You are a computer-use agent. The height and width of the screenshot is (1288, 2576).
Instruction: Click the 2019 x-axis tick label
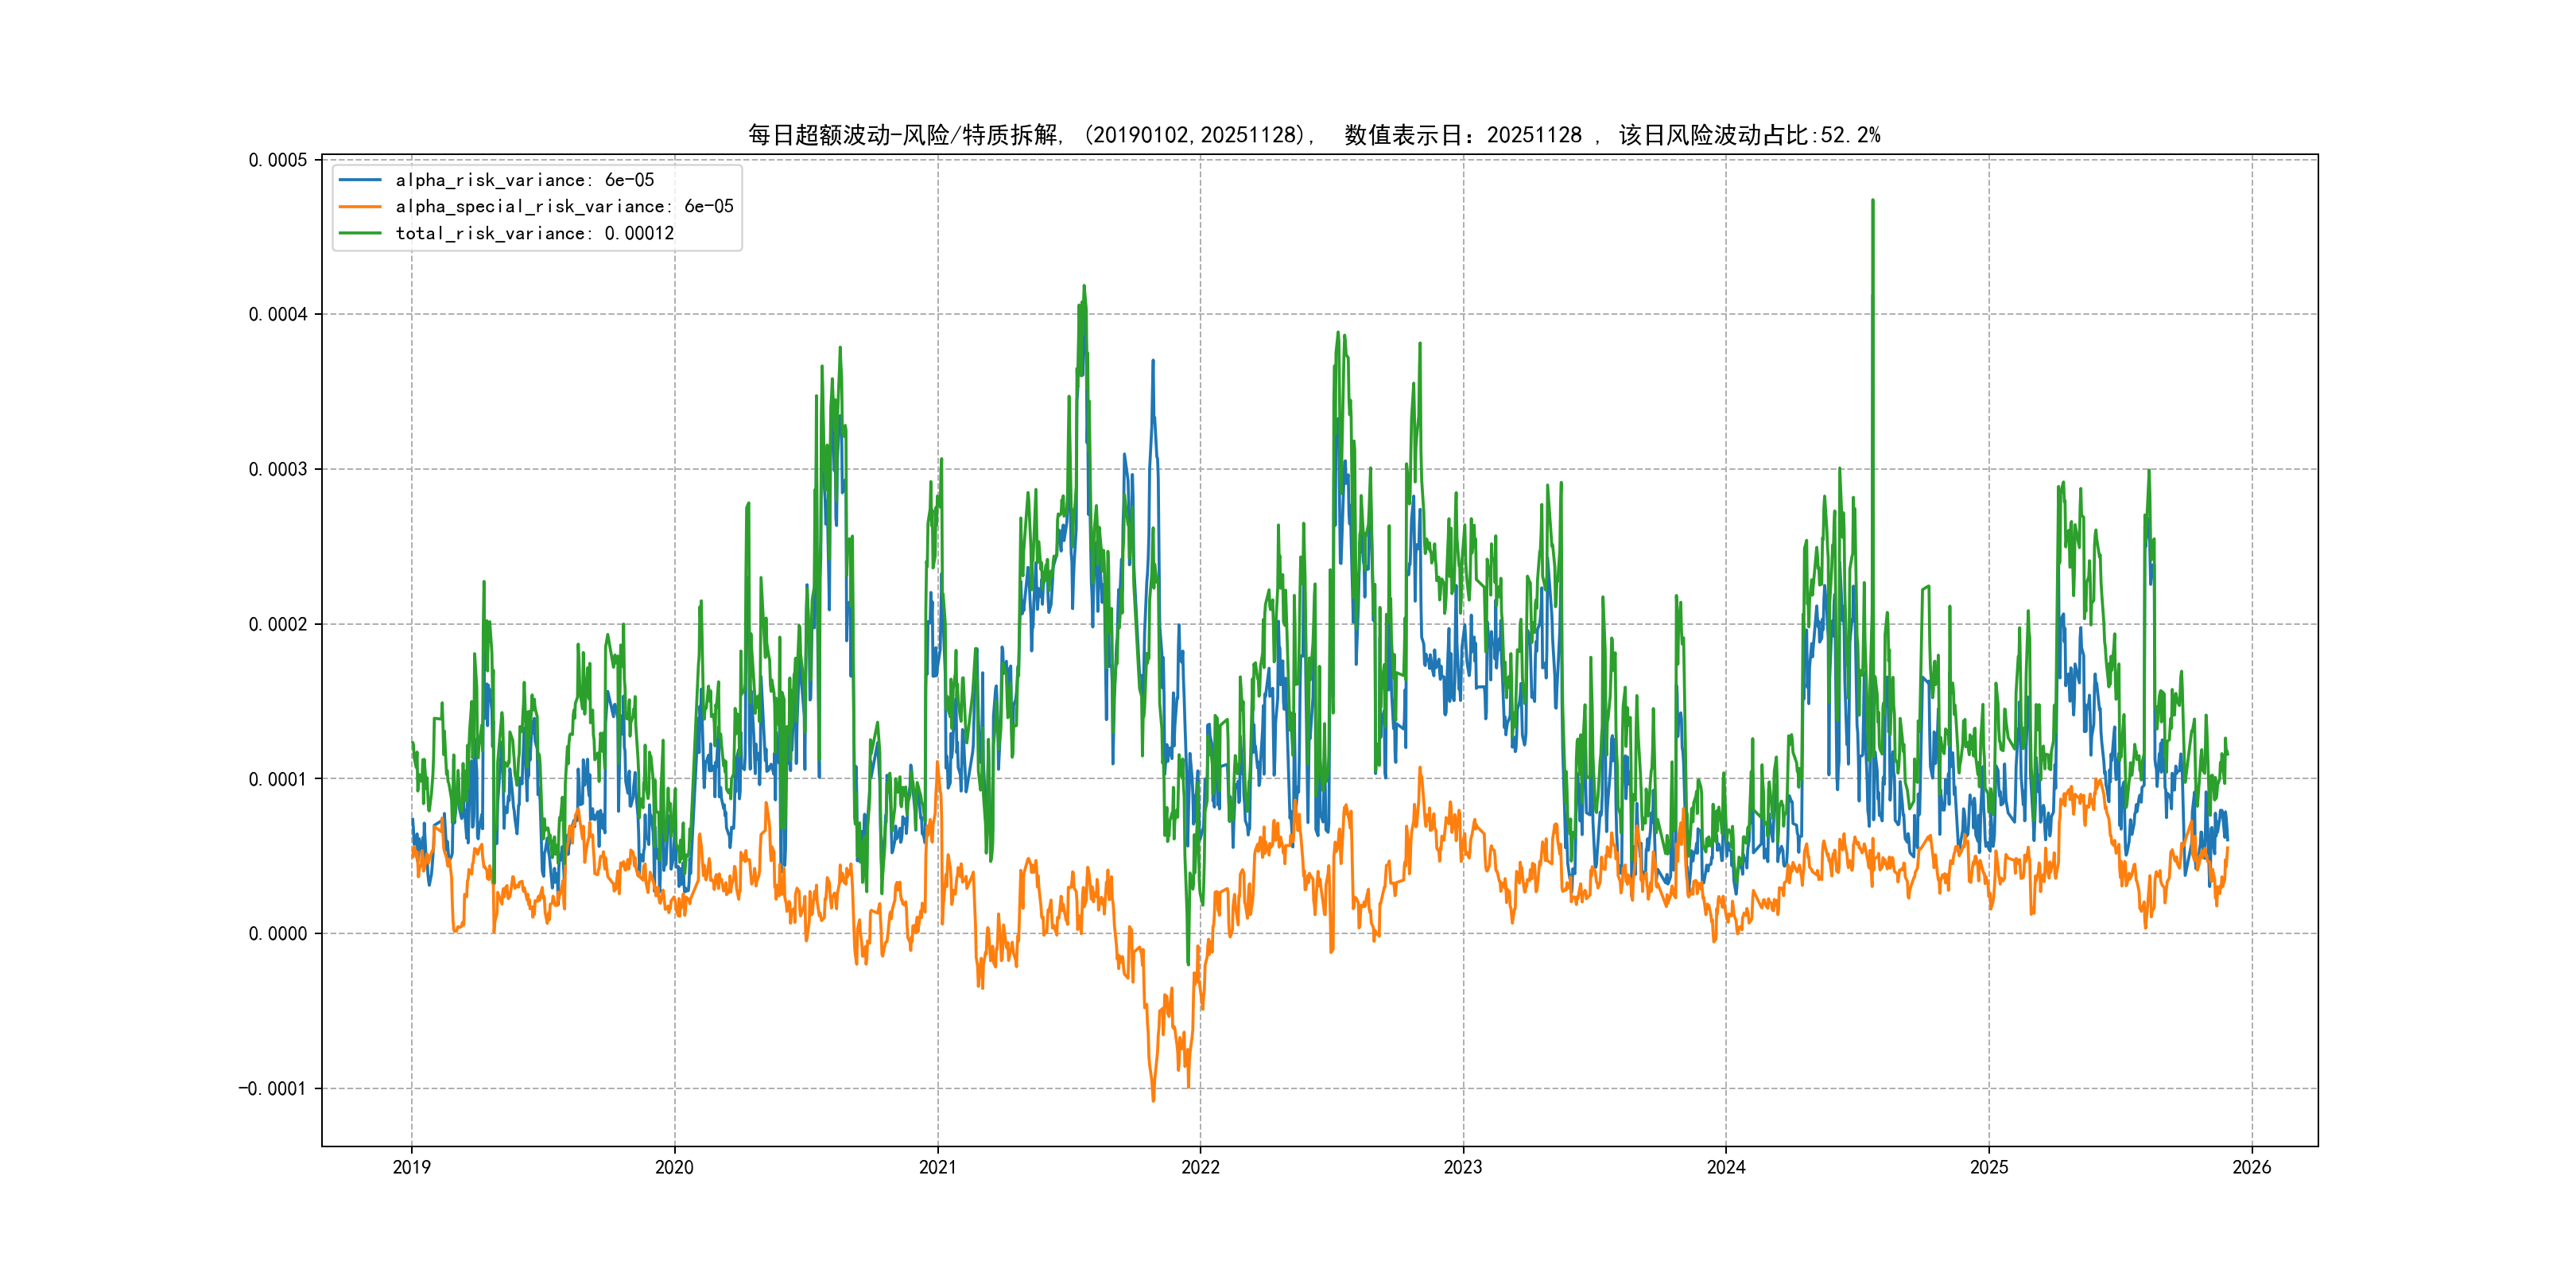411,1167
